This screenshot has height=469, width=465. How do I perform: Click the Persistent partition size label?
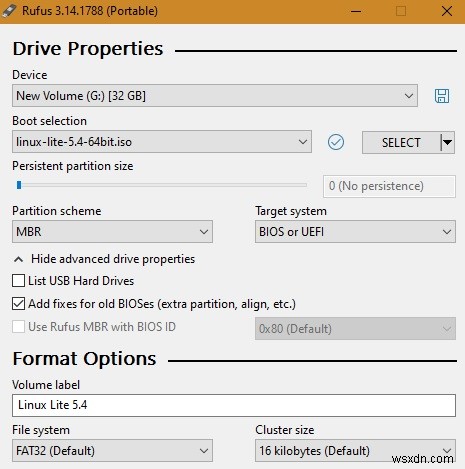73,166
